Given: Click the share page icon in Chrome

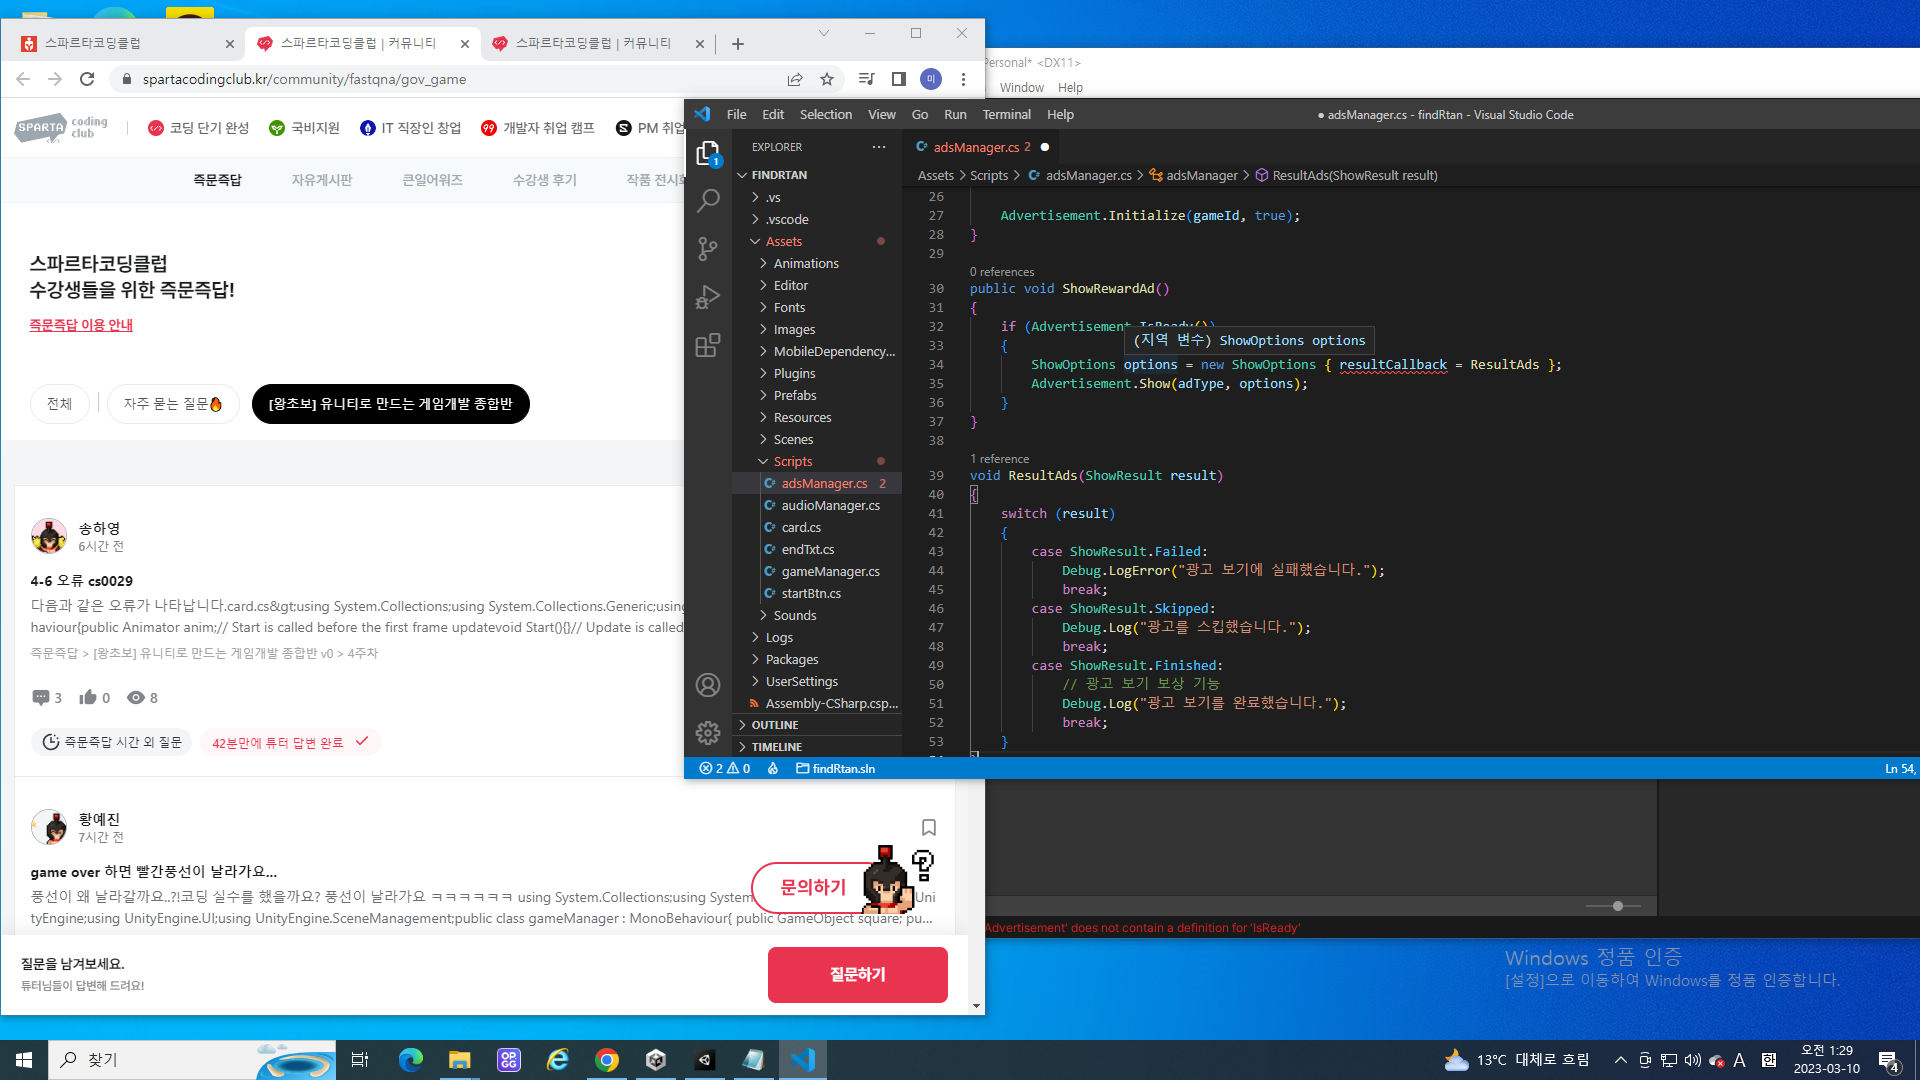Looking at the screenshot, I should 795,79.
